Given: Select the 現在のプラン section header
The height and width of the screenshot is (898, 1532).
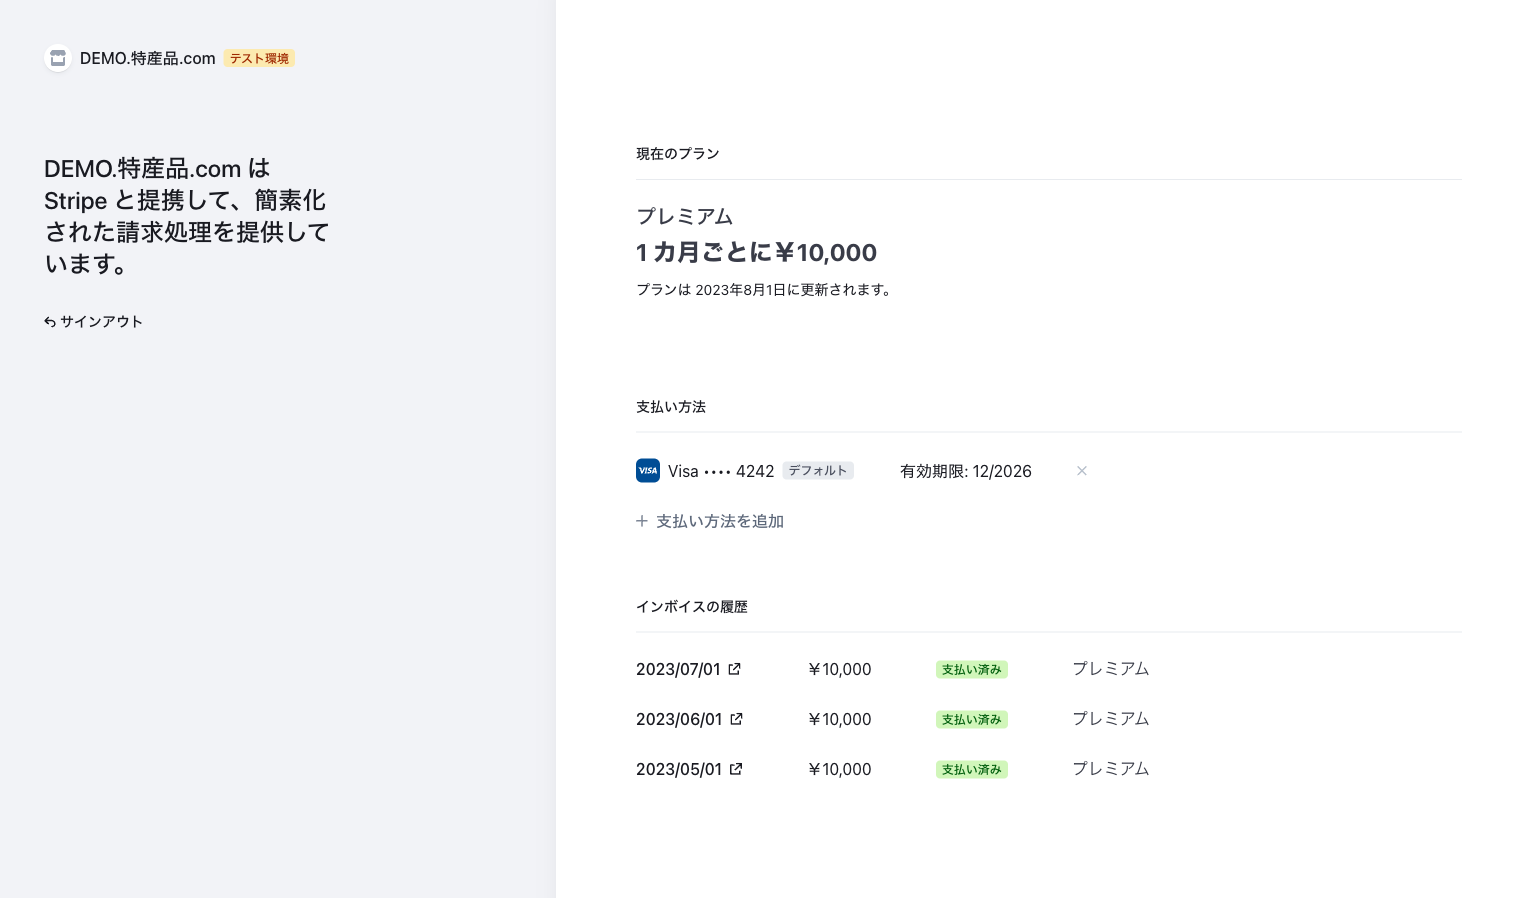Looking at the screenshot, I should pyautogui.click(x=678, y=153).
